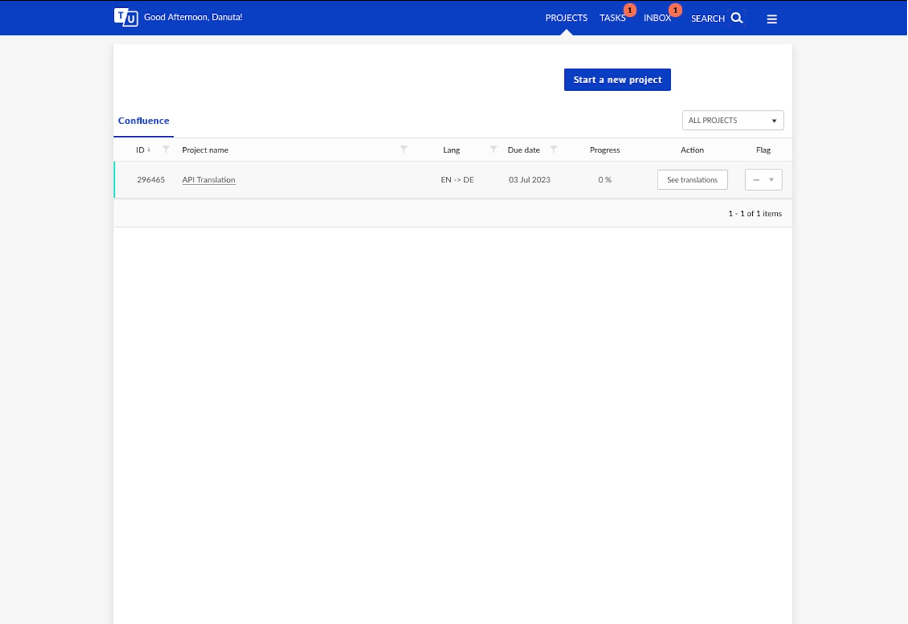Click the SEARCH label in header
This screenshot has height=624, width=908.
[x=708, y=19]
